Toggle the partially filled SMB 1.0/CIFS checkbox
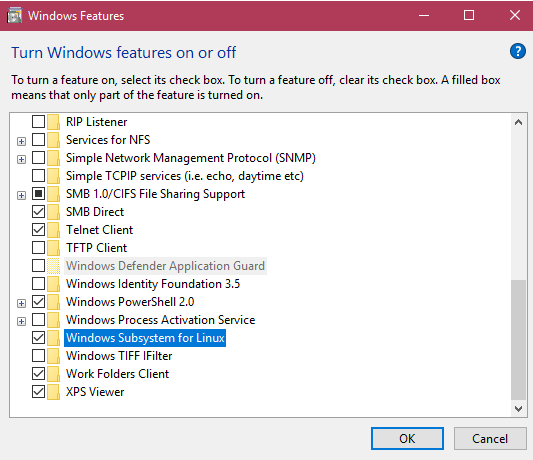 coord(38,193)
